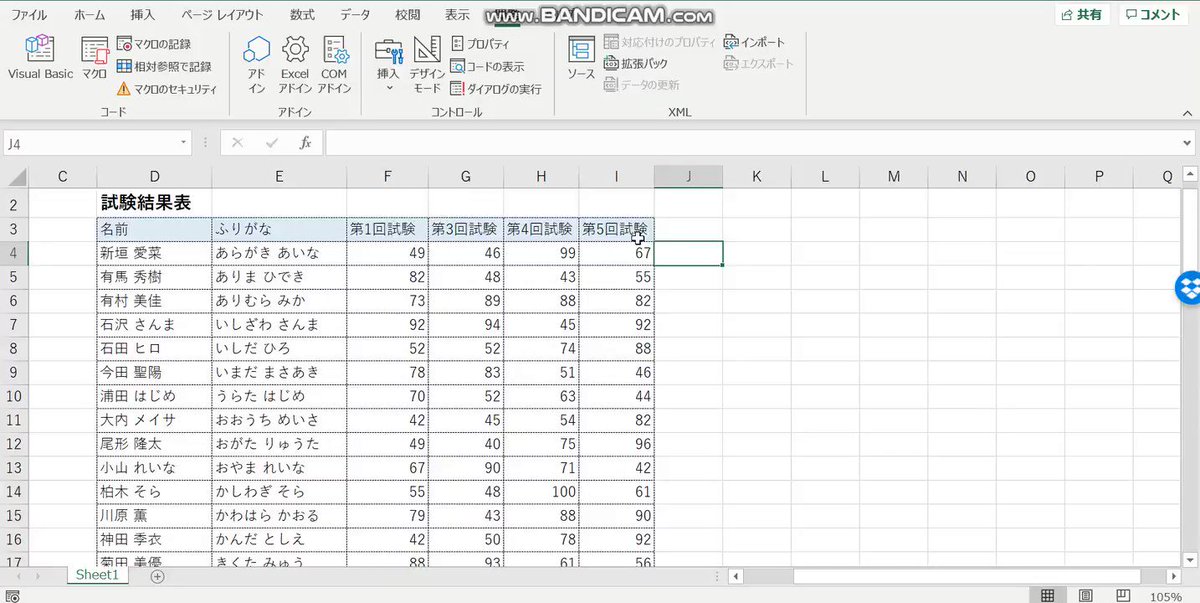This screenshot has height=603, width=1200.
Task: Select column header D
Action: [x=155, y=177]
